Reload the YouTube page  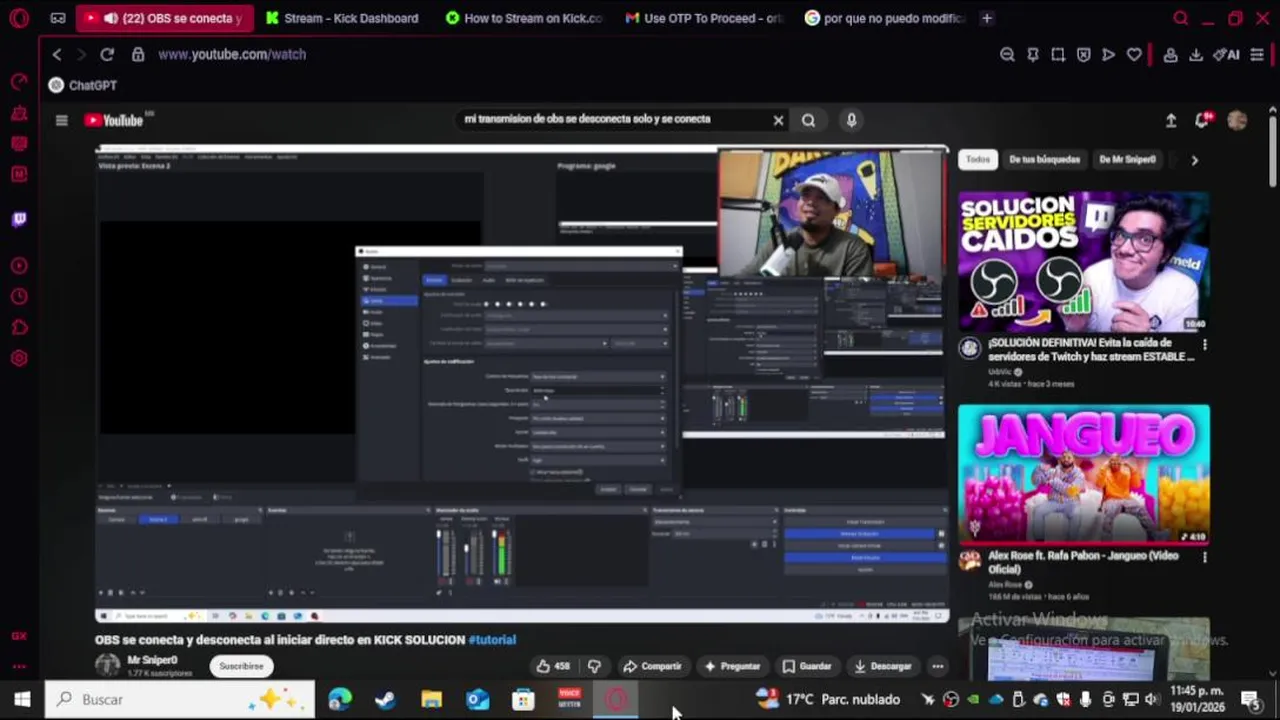(107, 55)
